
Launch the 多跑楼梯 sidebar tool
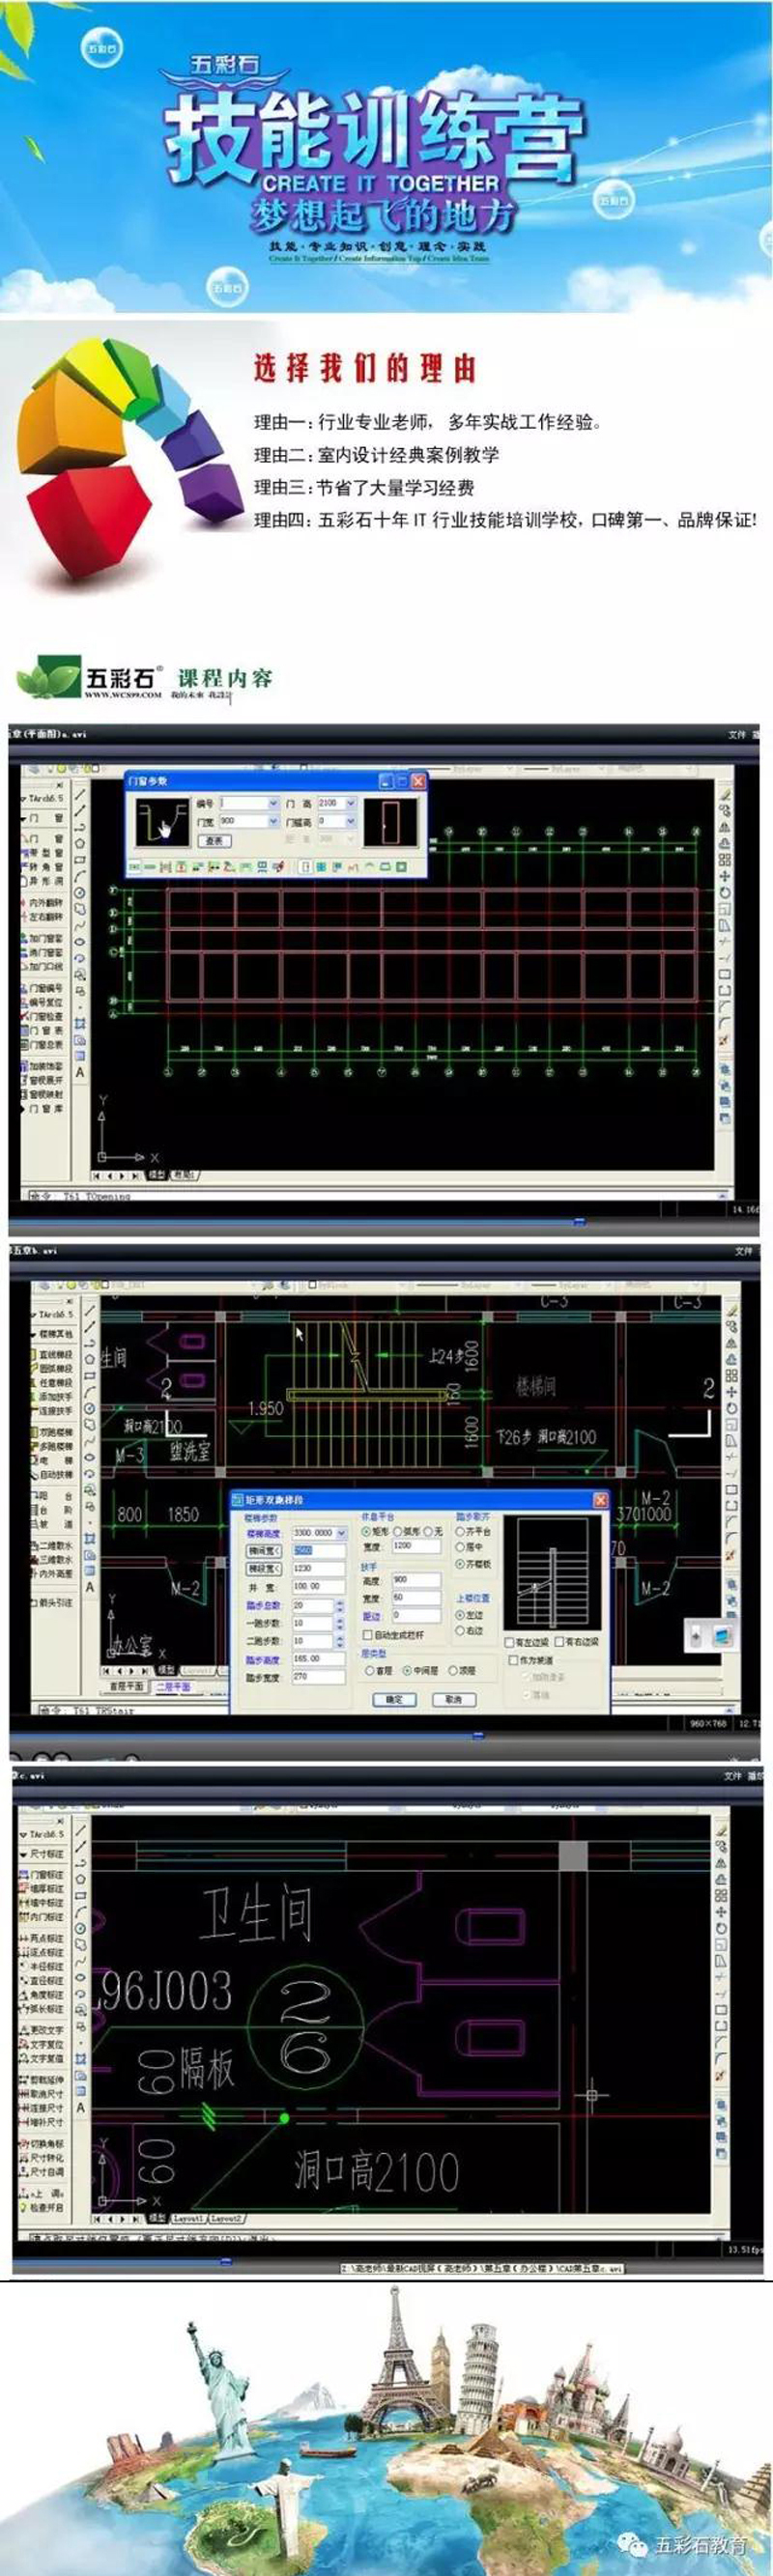pos(54,1446)
